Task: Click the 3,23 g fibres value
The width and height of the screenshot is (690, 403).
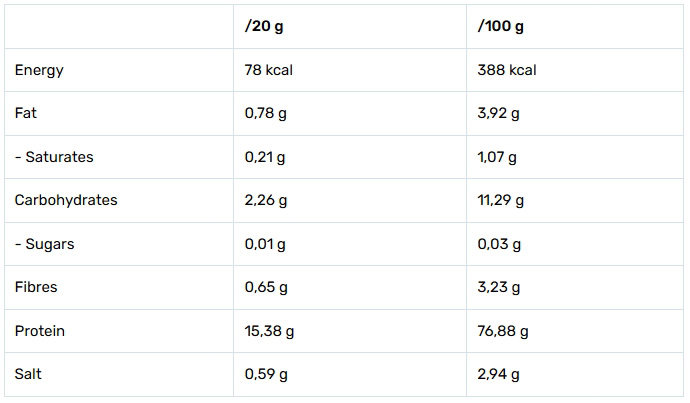Action: click(500, 287)
